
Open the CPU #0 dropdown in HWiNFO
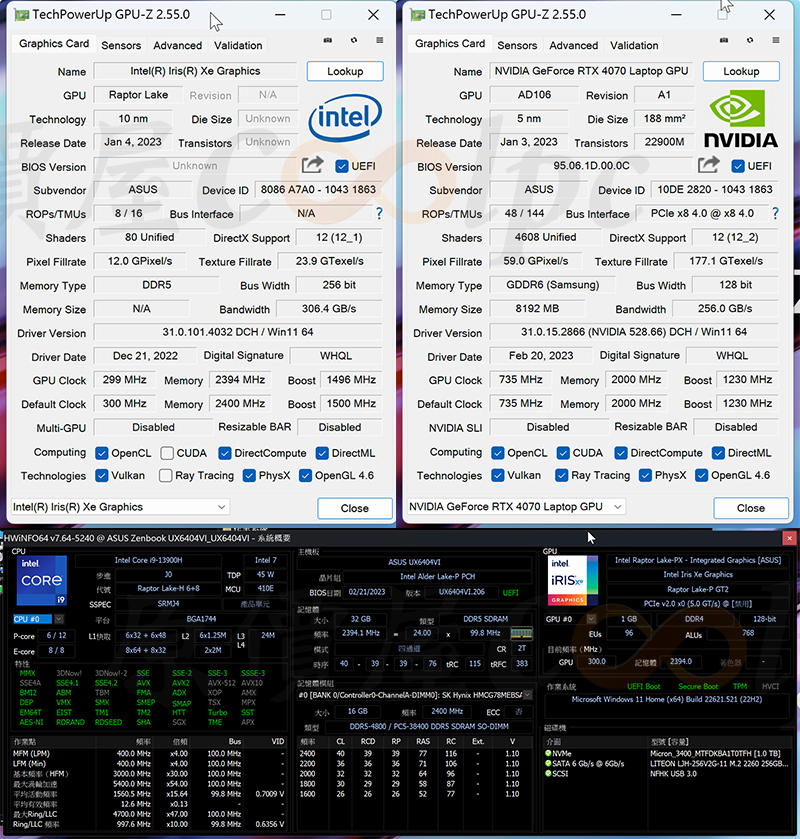(x=38, y=619)
